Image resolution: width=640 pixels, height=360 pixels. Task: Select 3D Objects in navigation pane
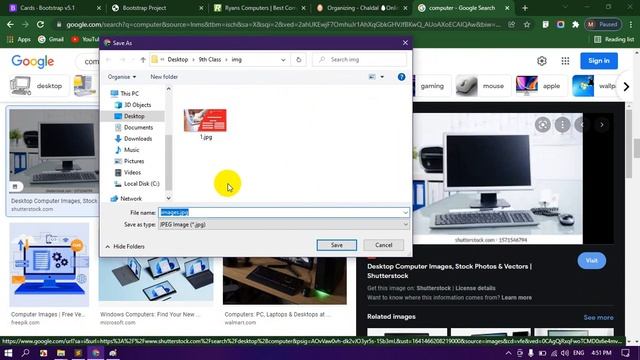133,105
